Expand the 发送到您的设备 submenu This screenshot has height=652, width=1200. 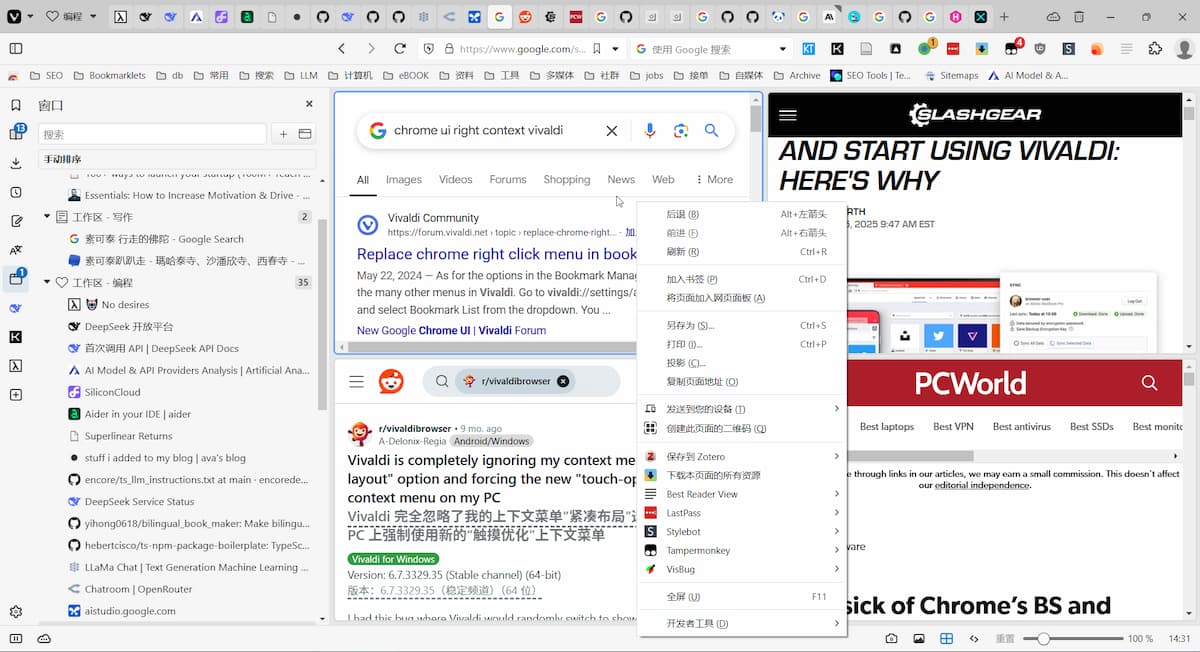[x=741, y=409]
